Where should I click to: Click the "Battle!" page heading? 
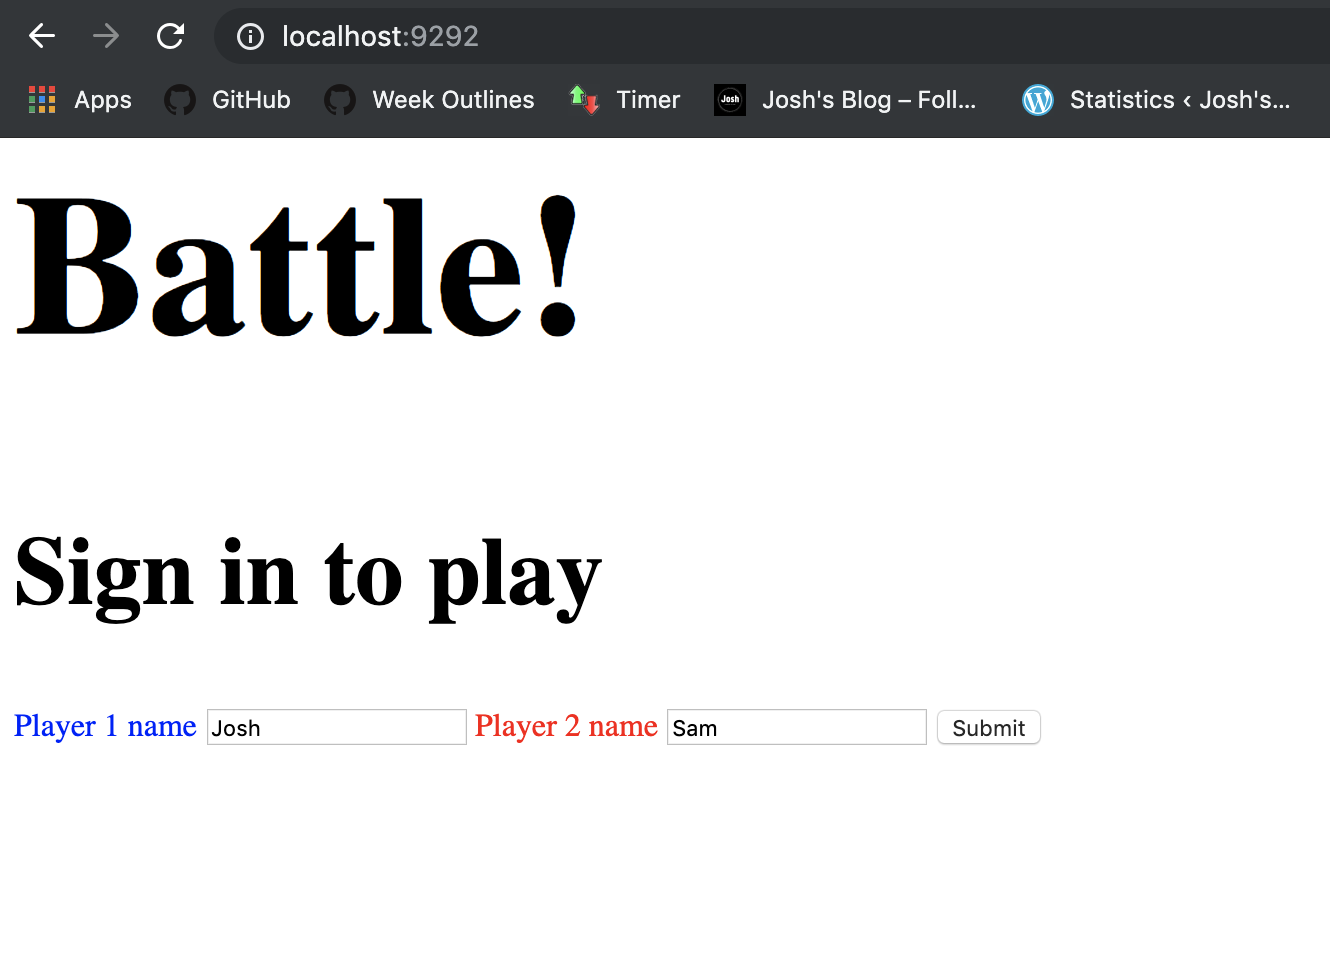click(x=298, y=268)
